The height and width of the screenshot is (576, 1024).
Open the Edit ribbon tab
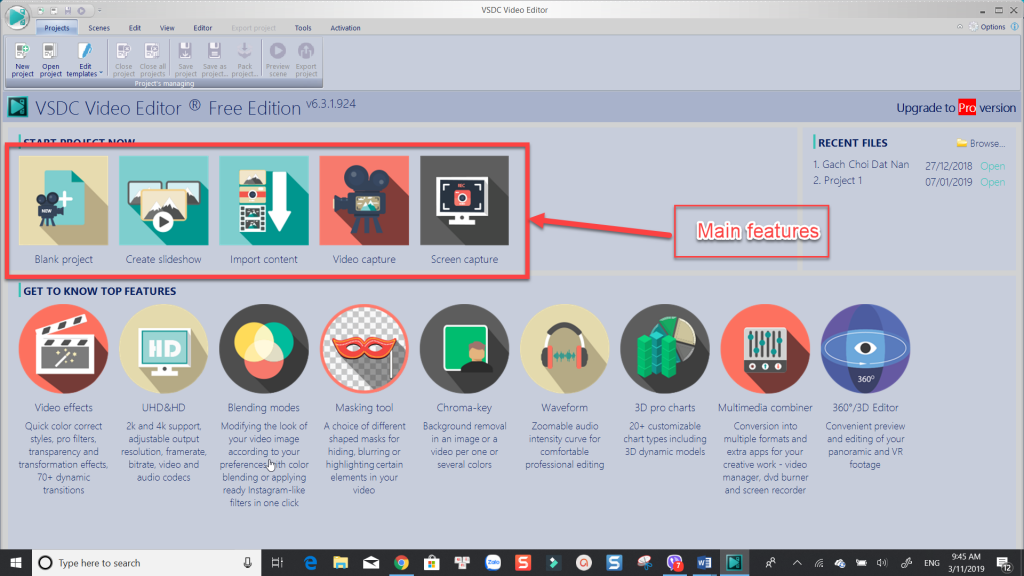(135, 28)
